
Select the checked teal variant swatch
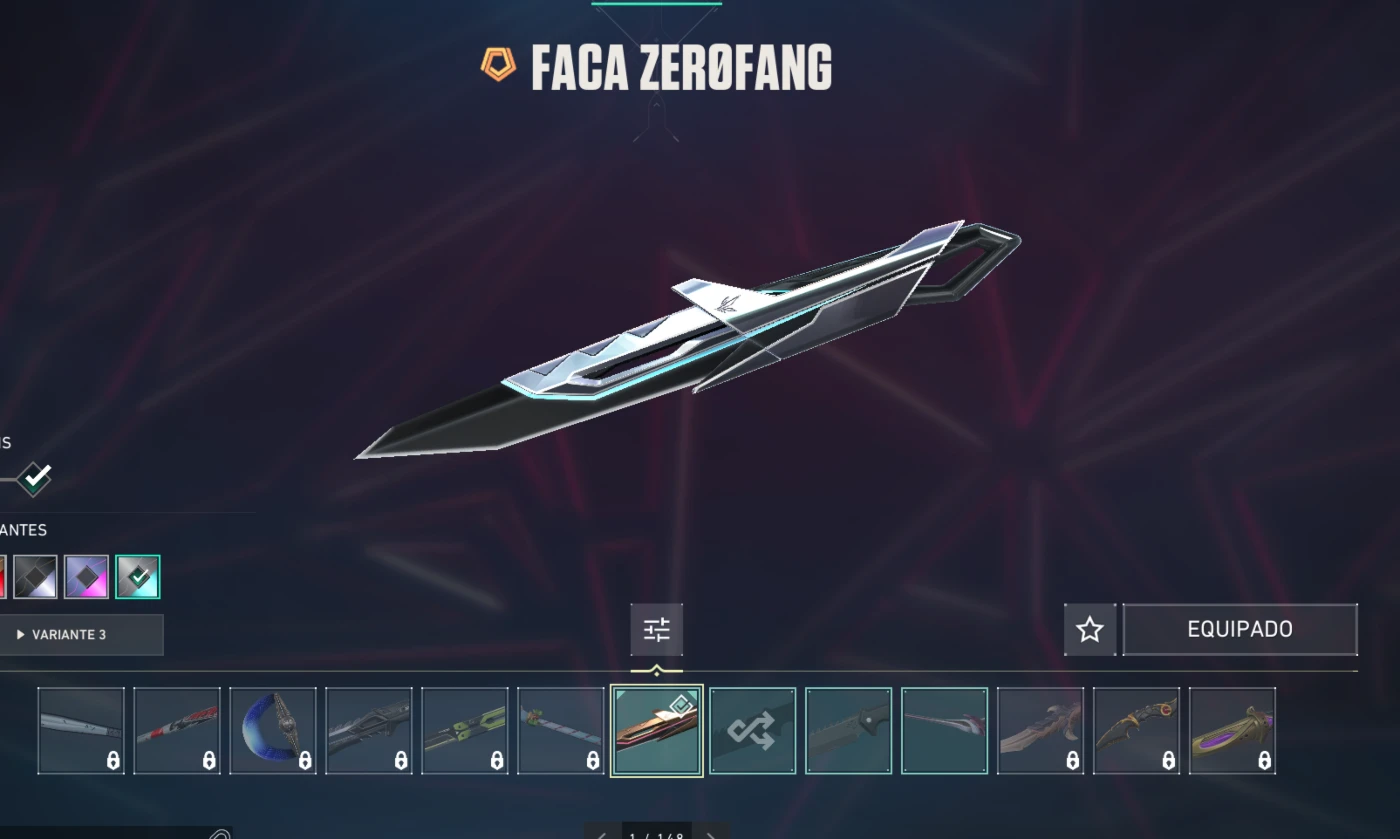[x=138, y=577]
